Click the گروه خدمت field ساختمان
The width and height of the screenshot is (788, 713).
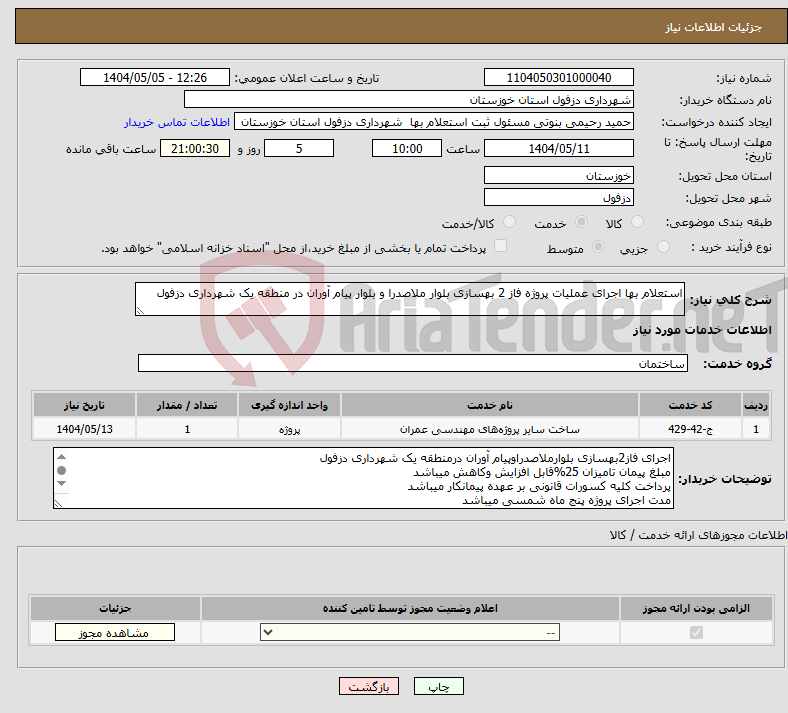tap(413, 363)
